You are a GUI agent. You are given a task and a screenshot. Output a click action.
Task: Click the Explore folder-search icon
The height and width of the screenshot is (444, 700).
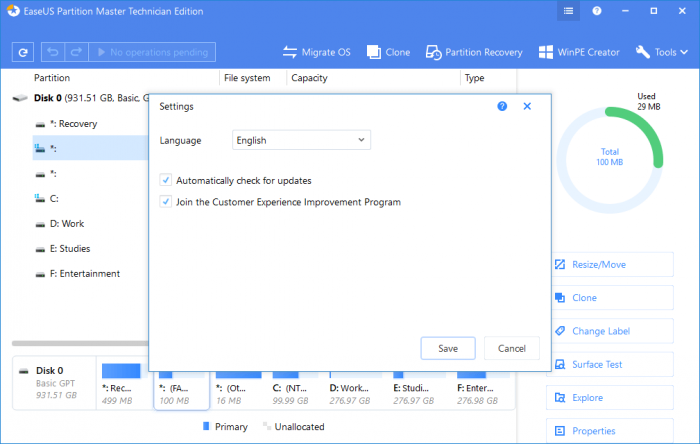560,397
